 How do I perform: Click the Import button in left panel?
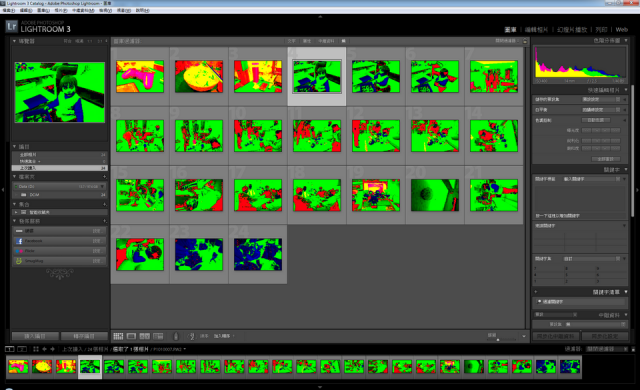[35, 336]
